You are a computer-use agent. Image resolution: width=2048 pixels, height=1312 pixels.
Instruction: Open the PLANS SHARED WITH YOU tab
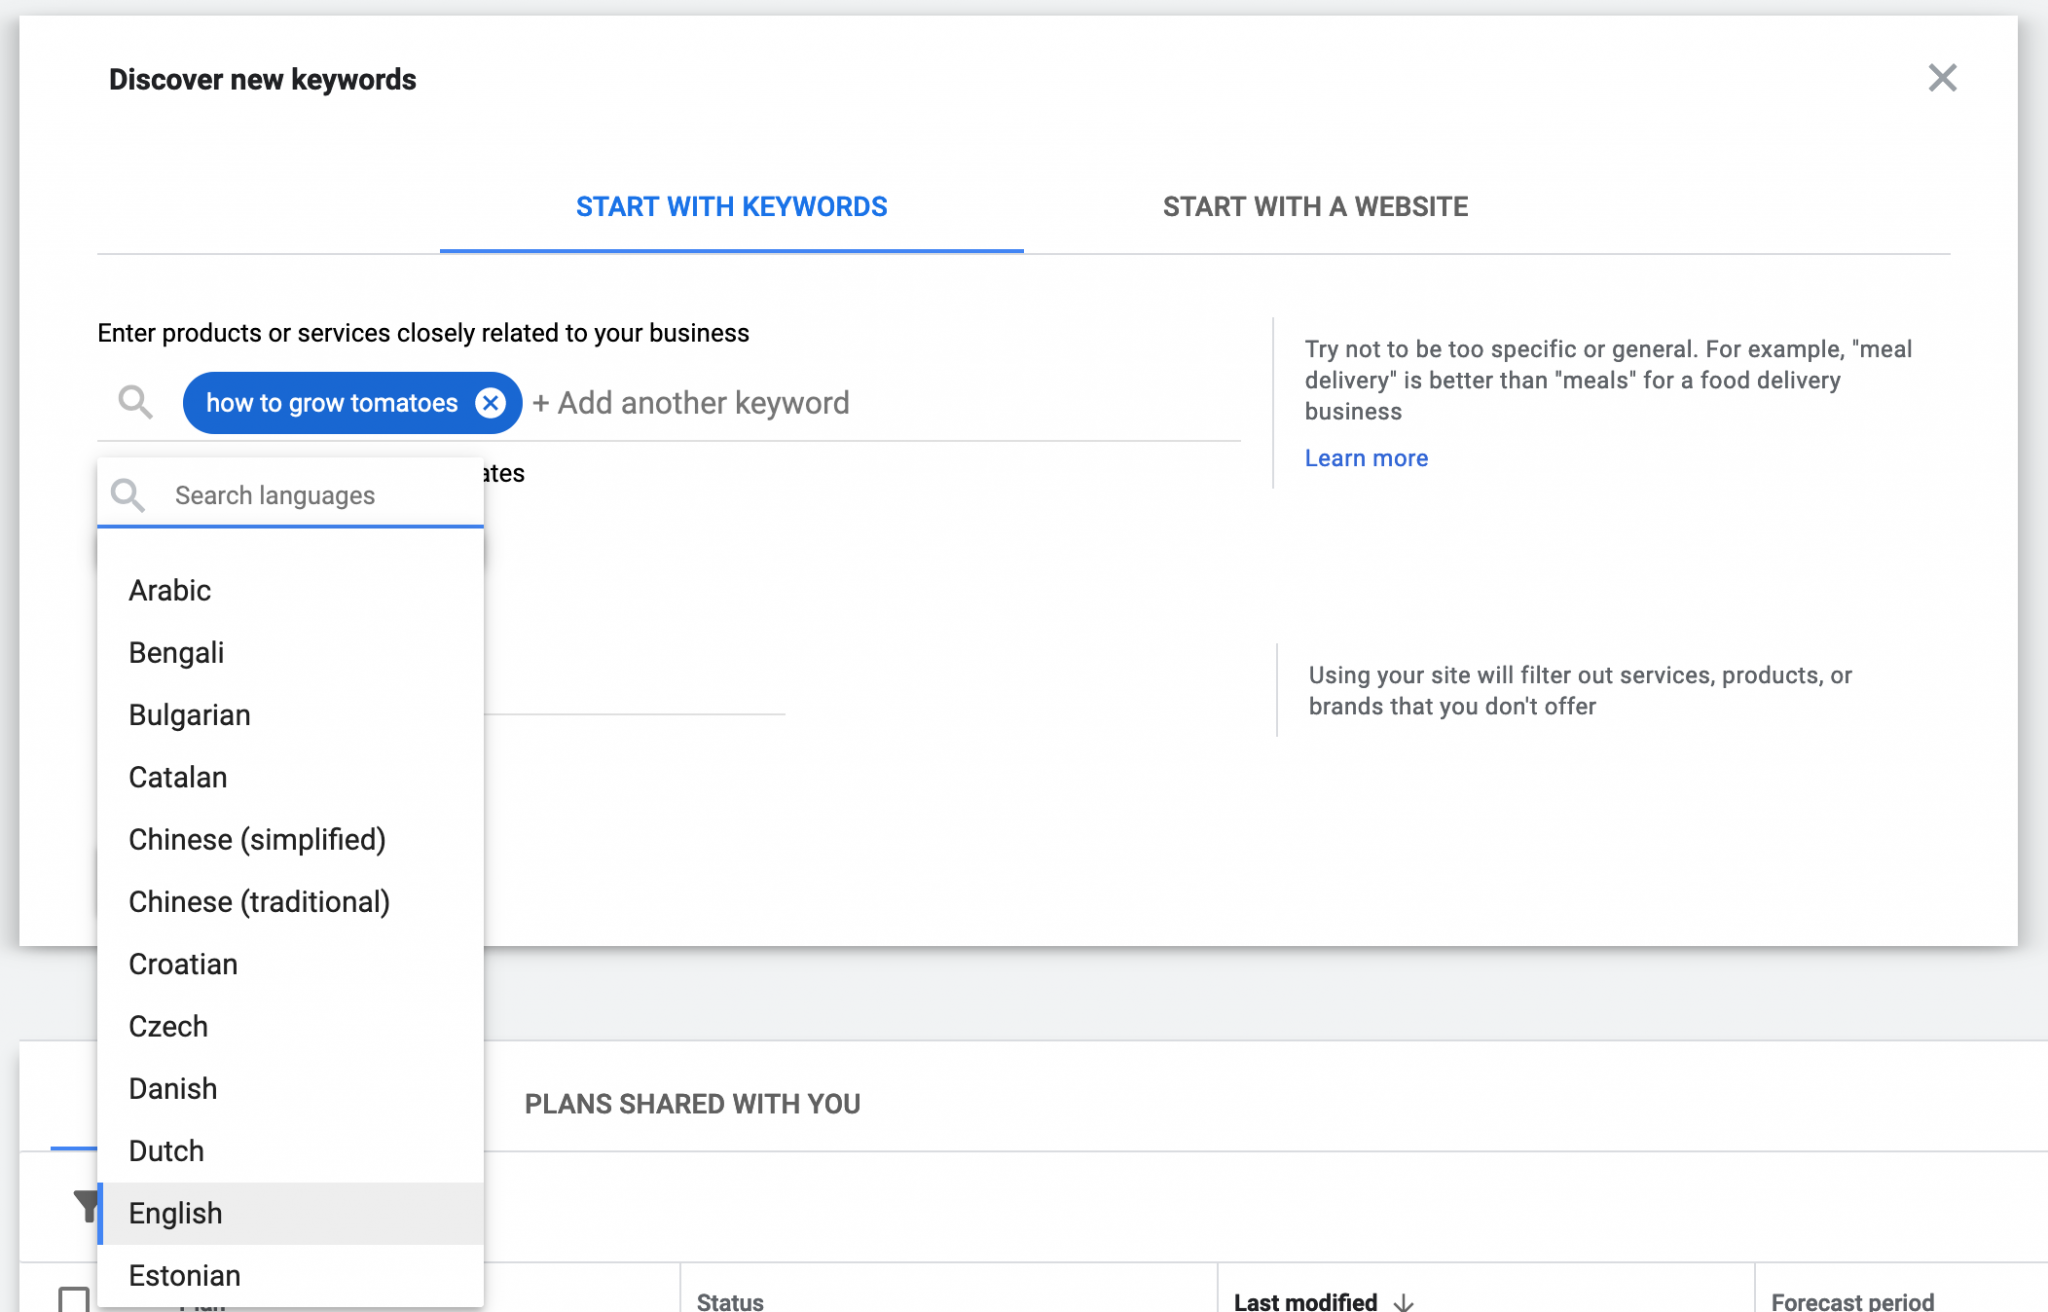[693, 1104]
